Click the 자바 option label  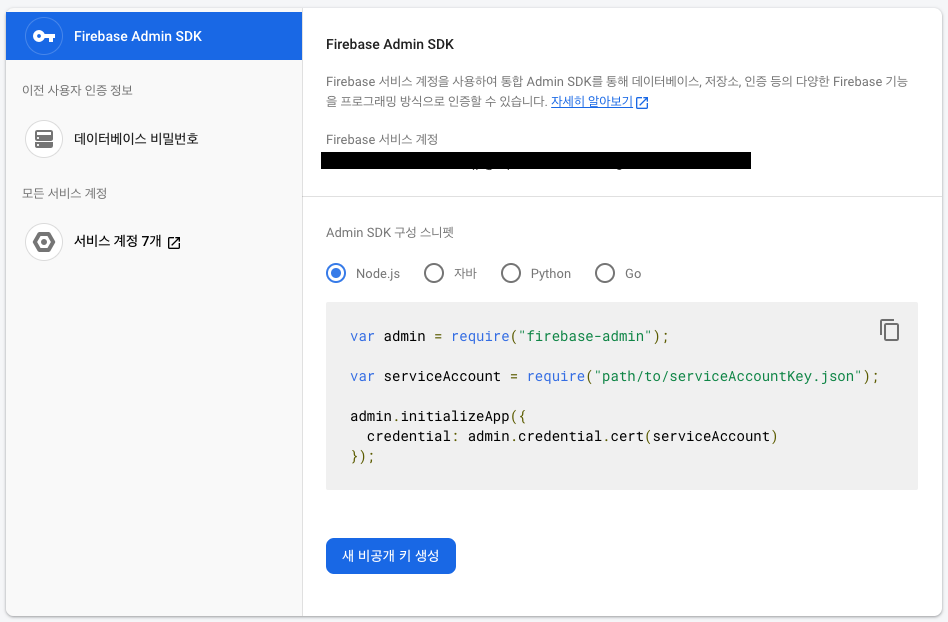pyautogui.click(x=466, y=273)
